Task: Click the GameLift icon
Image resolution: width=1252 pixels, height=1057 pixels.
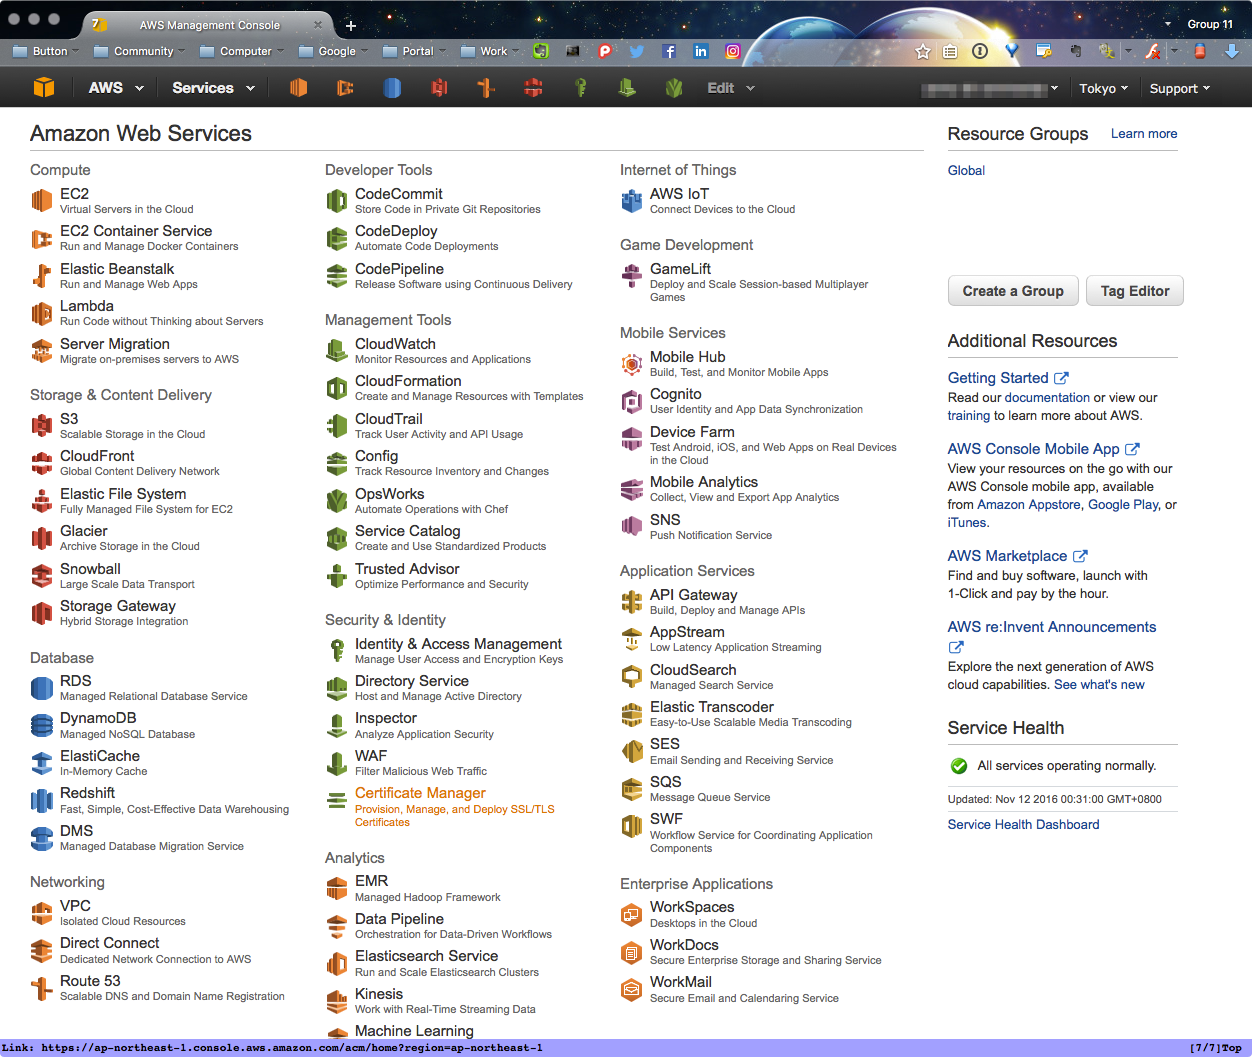Action: pyautogui.click(x=631, y=276)
